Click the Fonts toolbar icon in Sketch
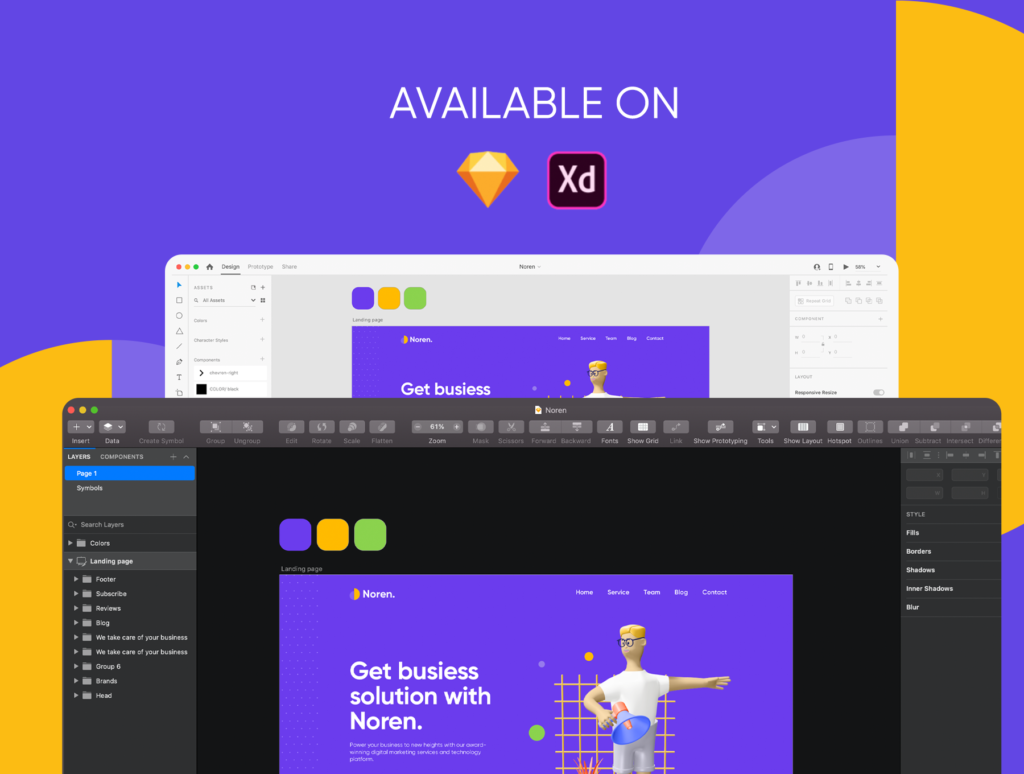 click(x=610, y=427)
